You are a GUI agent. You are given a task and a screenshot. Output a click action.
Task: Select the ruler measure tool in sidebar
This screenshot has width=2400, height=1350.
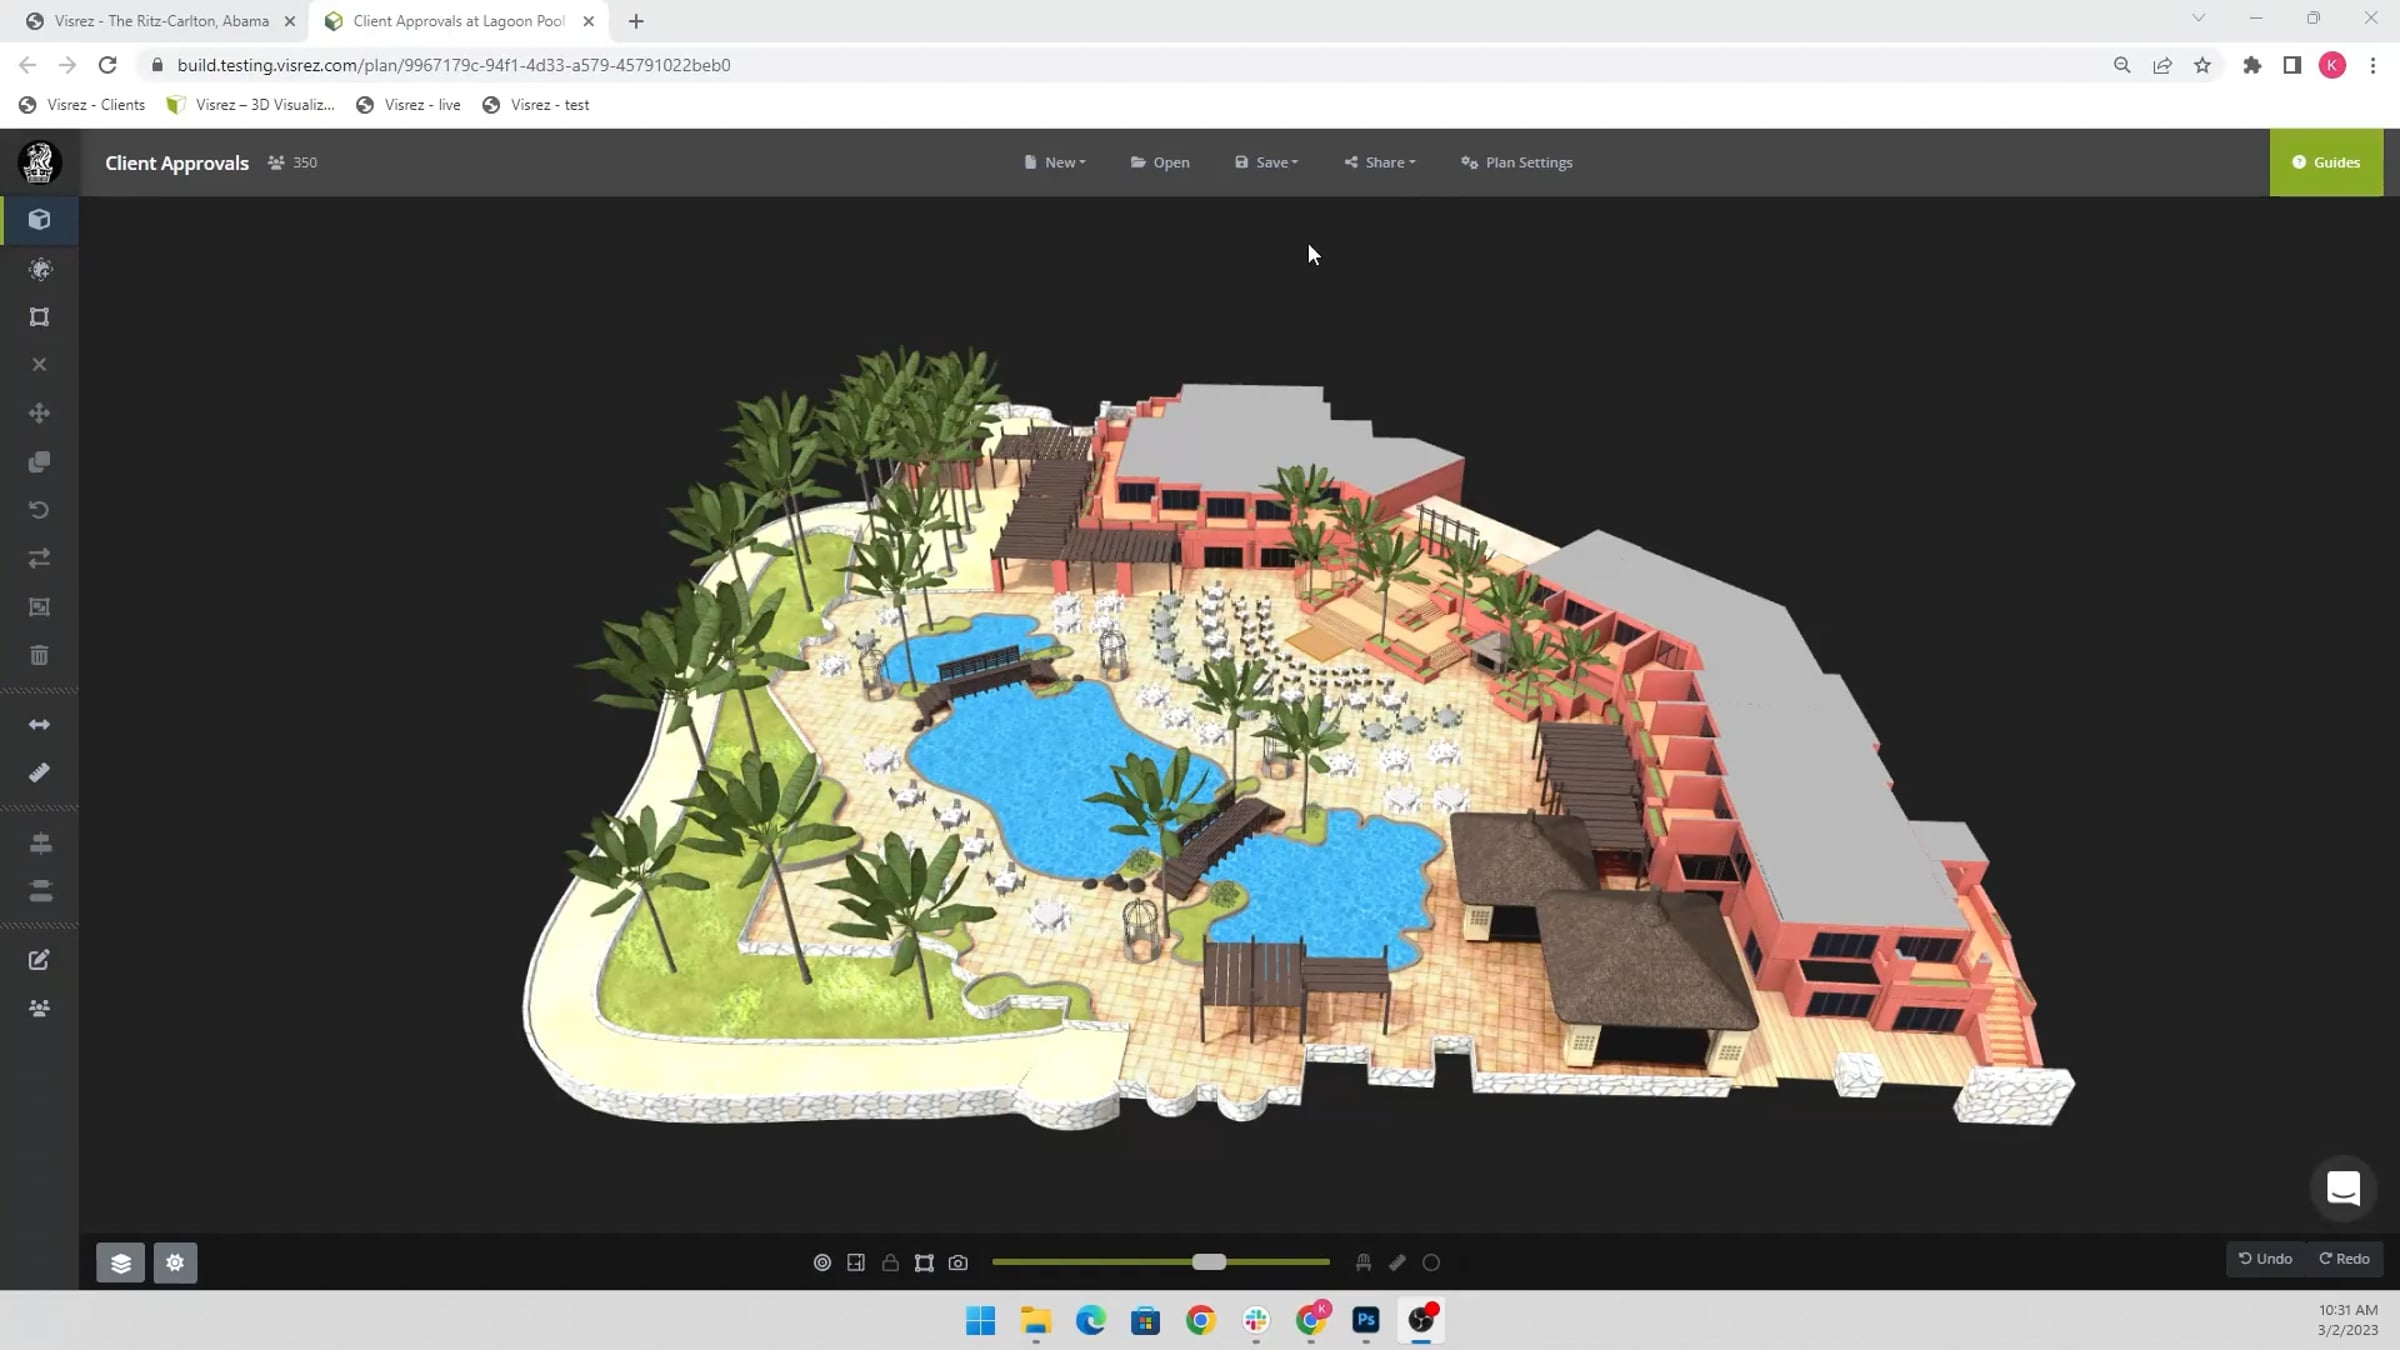(x=39, y=773)
